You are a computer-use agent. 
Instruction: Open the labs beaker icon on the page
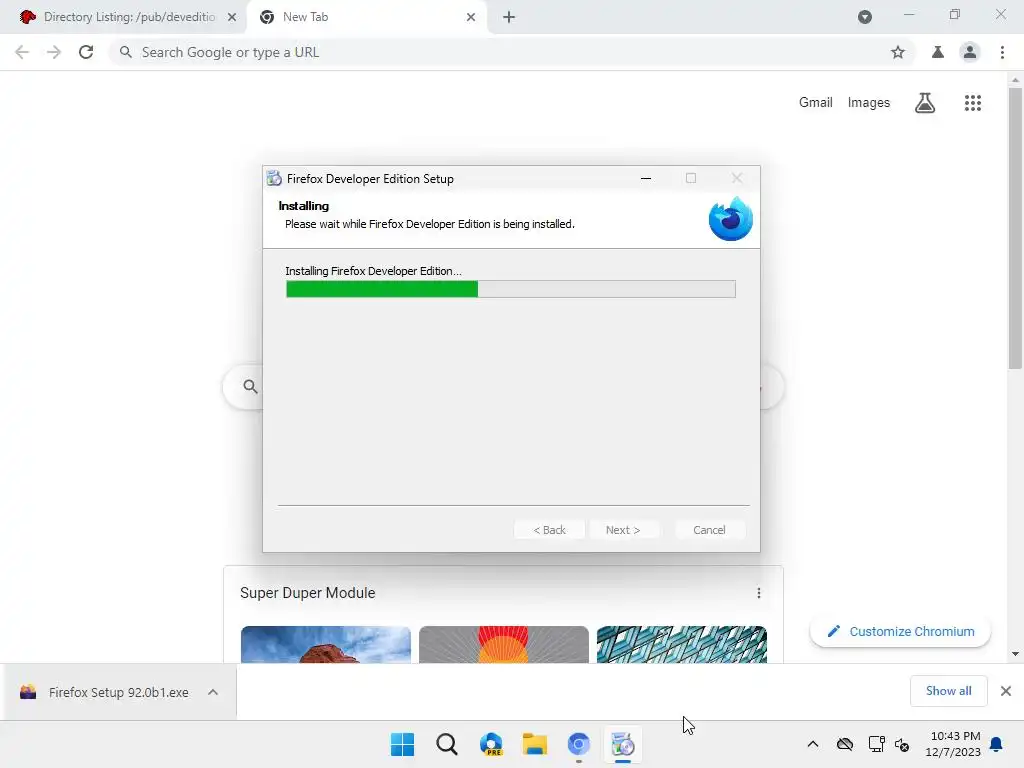point(925,103)
